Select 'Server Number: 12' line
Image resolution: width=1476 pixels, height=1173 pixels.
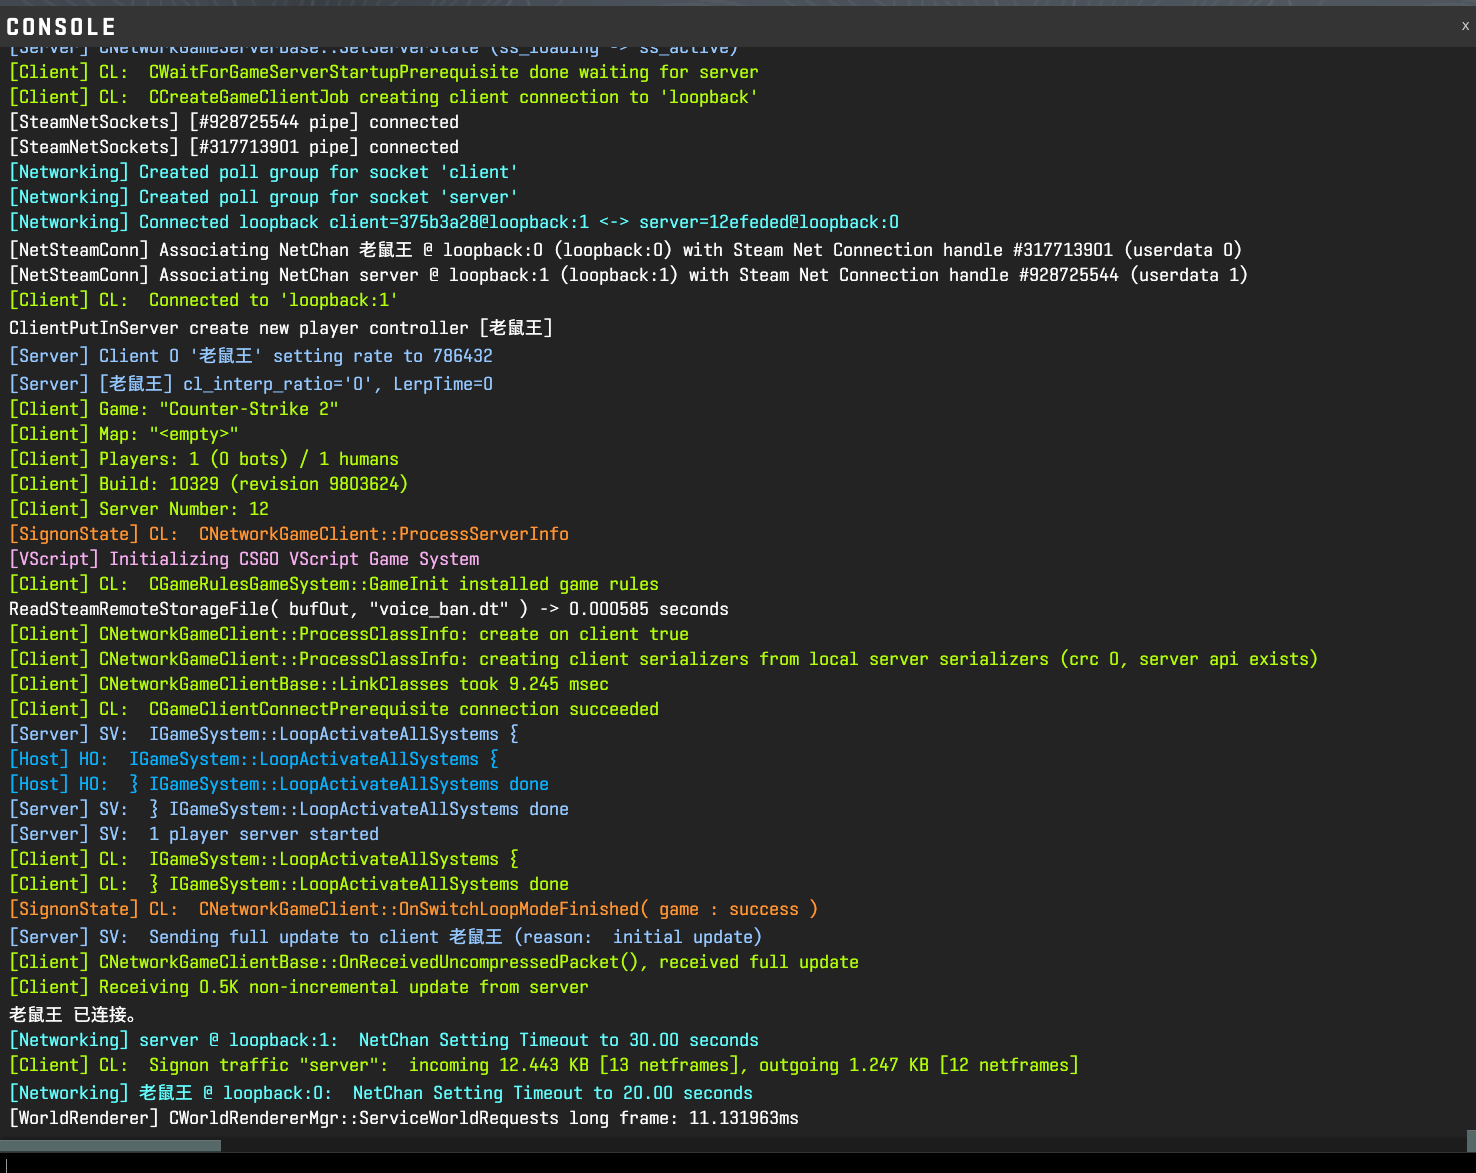click(139, 509)
